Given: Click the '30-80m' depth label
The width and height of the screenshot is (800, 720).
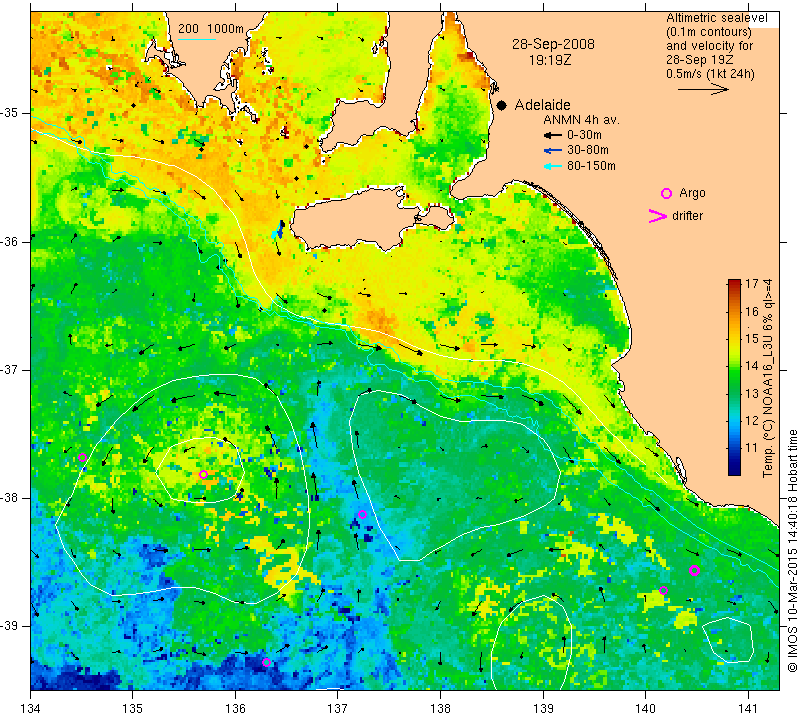Looking at the screenshot, I should tap(588, 150).
